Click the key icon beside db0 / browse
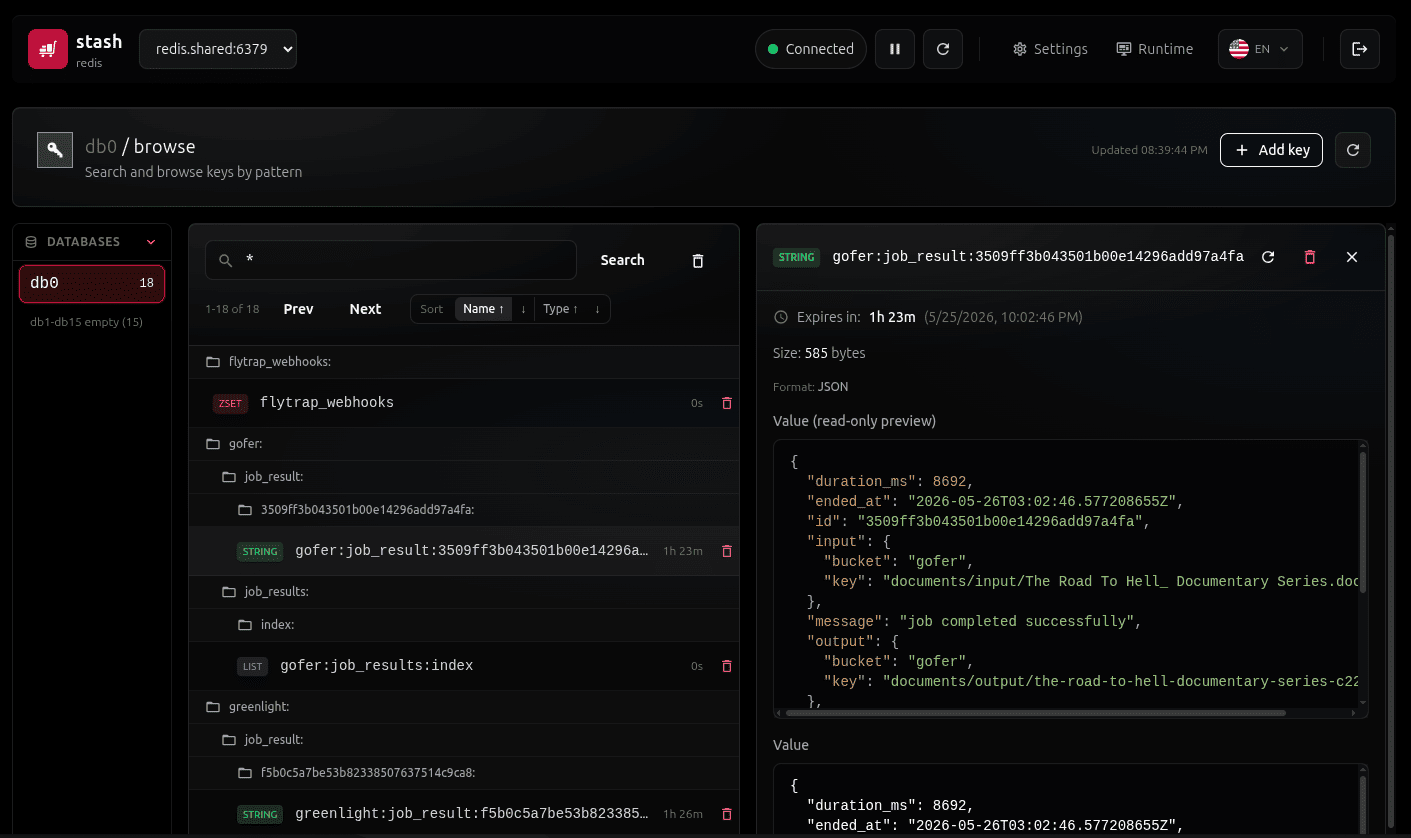1411x838 pixels. point(55,150)
